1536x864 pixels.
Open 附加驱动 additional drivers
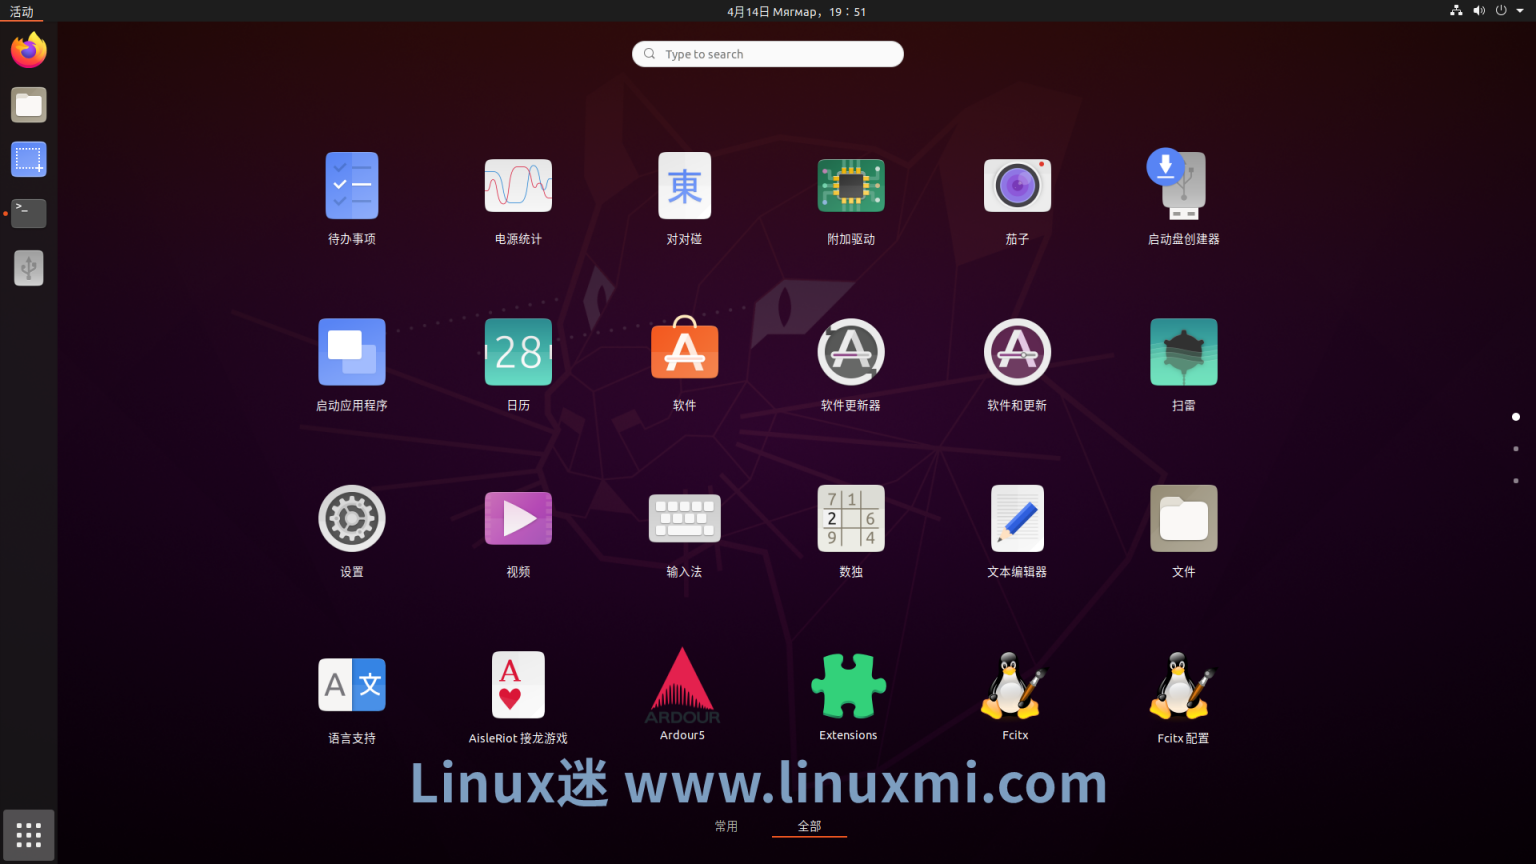pyautogui.click(x=851, y=186)
